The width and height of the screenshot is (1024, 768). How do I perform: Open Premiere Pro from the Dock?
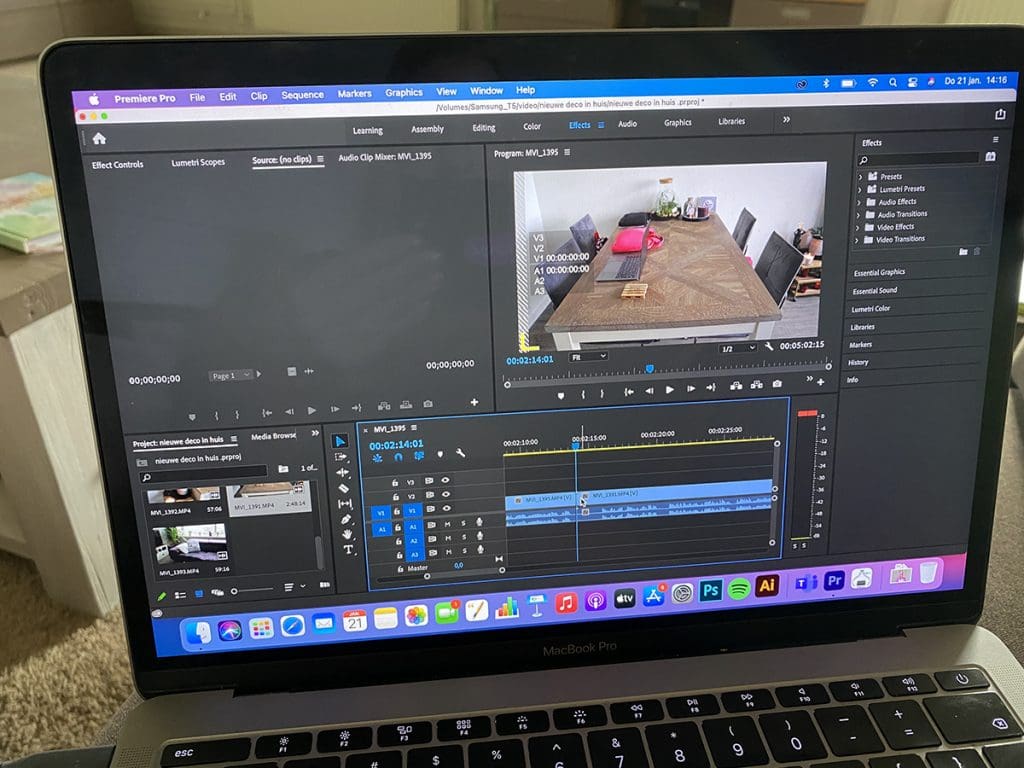(834, 581)
